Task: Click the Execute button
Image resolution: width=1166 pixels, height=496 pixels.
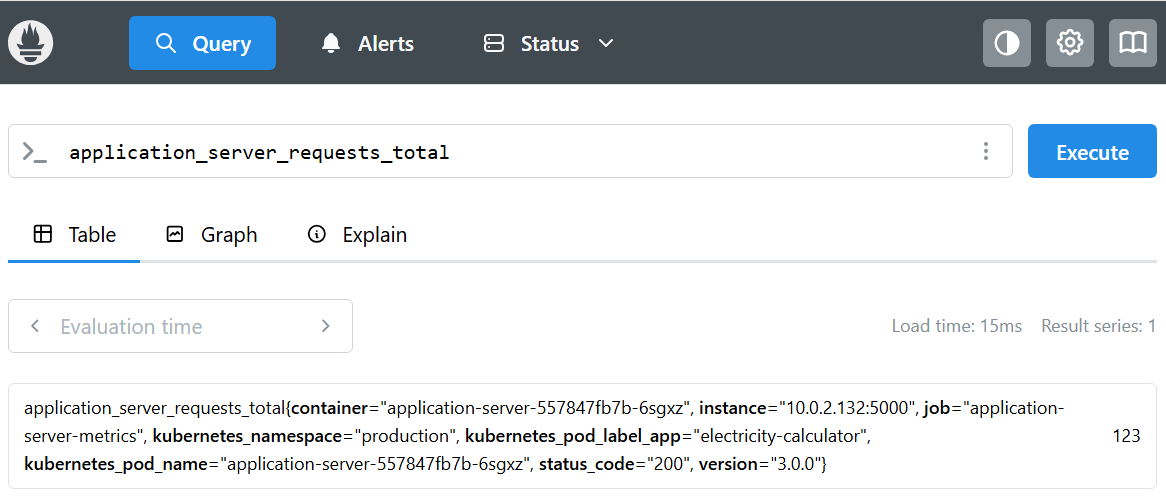Action: 1092,152
